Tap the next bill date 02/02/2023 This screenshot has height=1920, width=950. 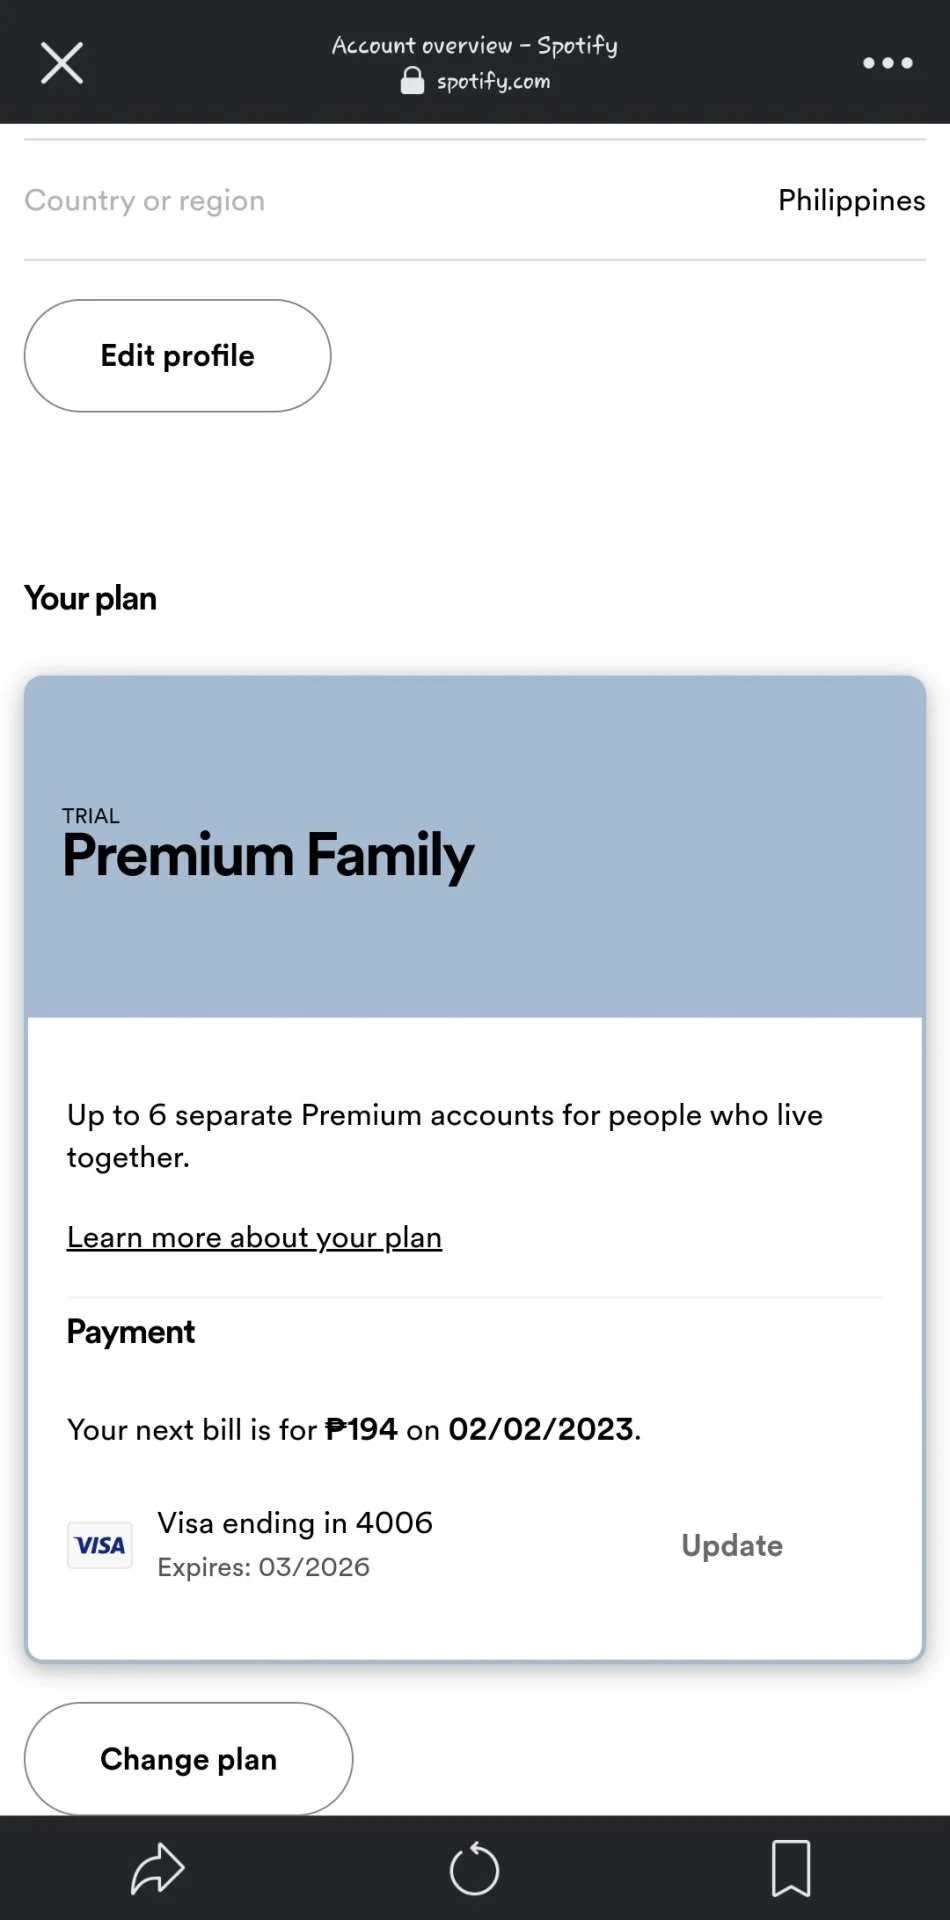pyautogui.click(x=541, y=1429)
